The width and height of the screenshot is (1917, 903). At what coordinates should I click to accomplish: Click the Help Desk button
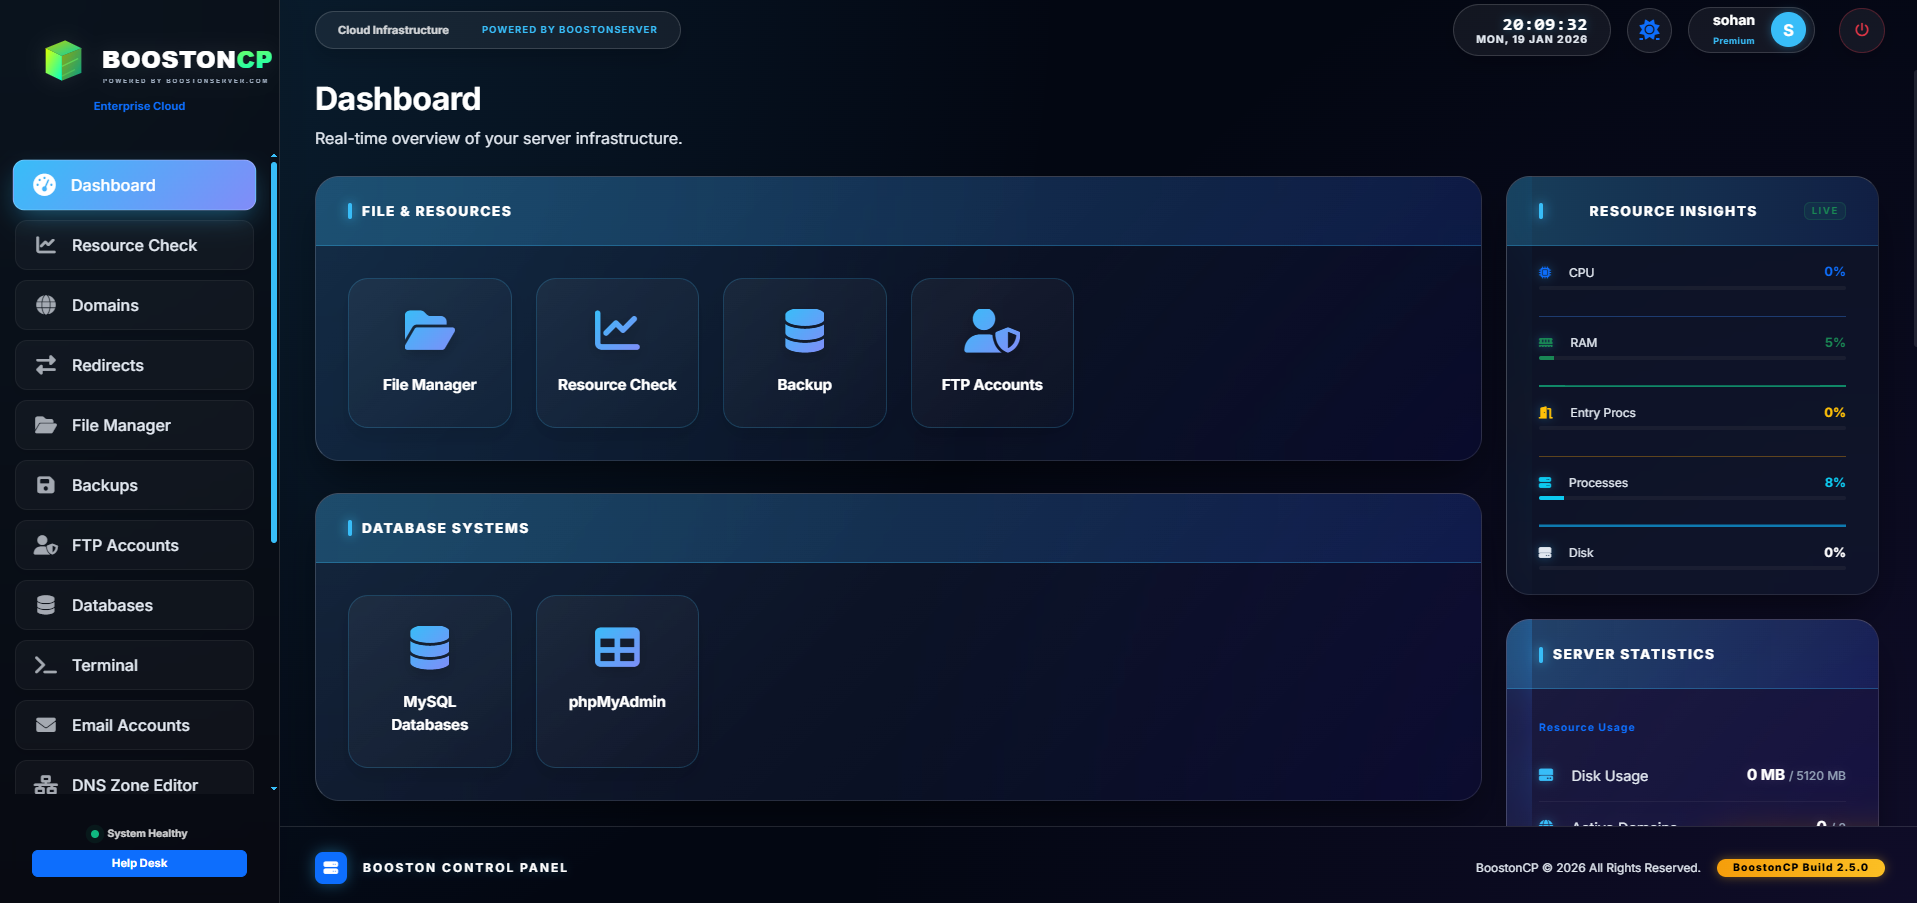tap(139, 863)
